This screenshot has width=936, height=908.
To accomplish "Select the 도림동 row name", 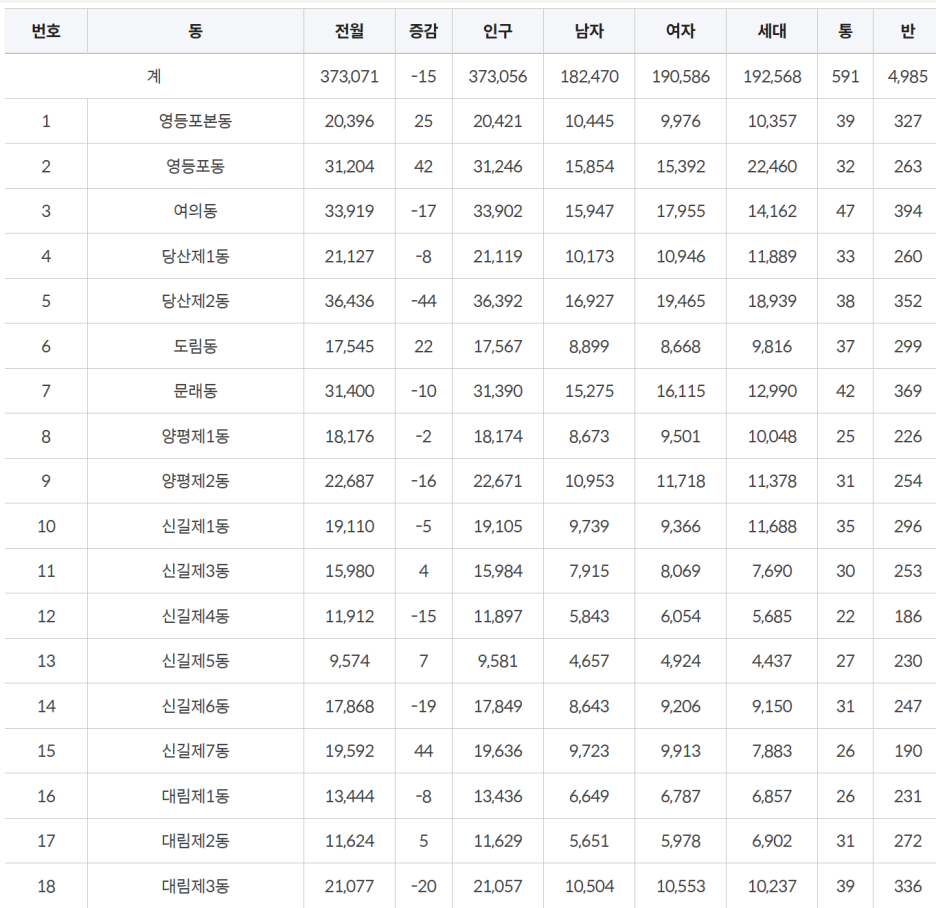I will tap(195, 346).
